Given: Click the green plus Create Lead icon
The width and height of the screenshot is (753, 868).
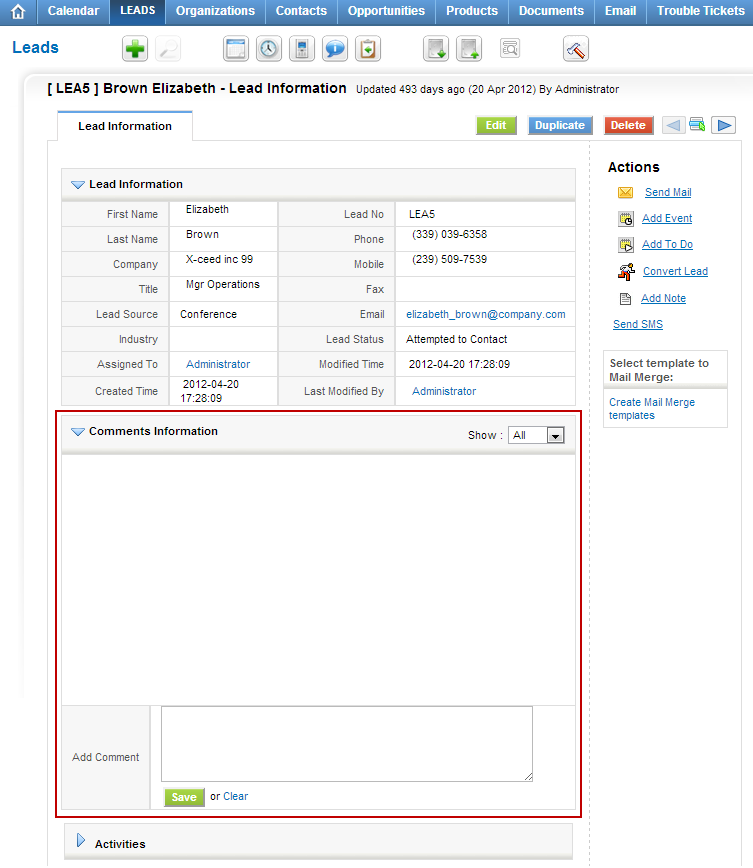Looking at the screenshot, I should pyautogui.click(x=135, y=48).
